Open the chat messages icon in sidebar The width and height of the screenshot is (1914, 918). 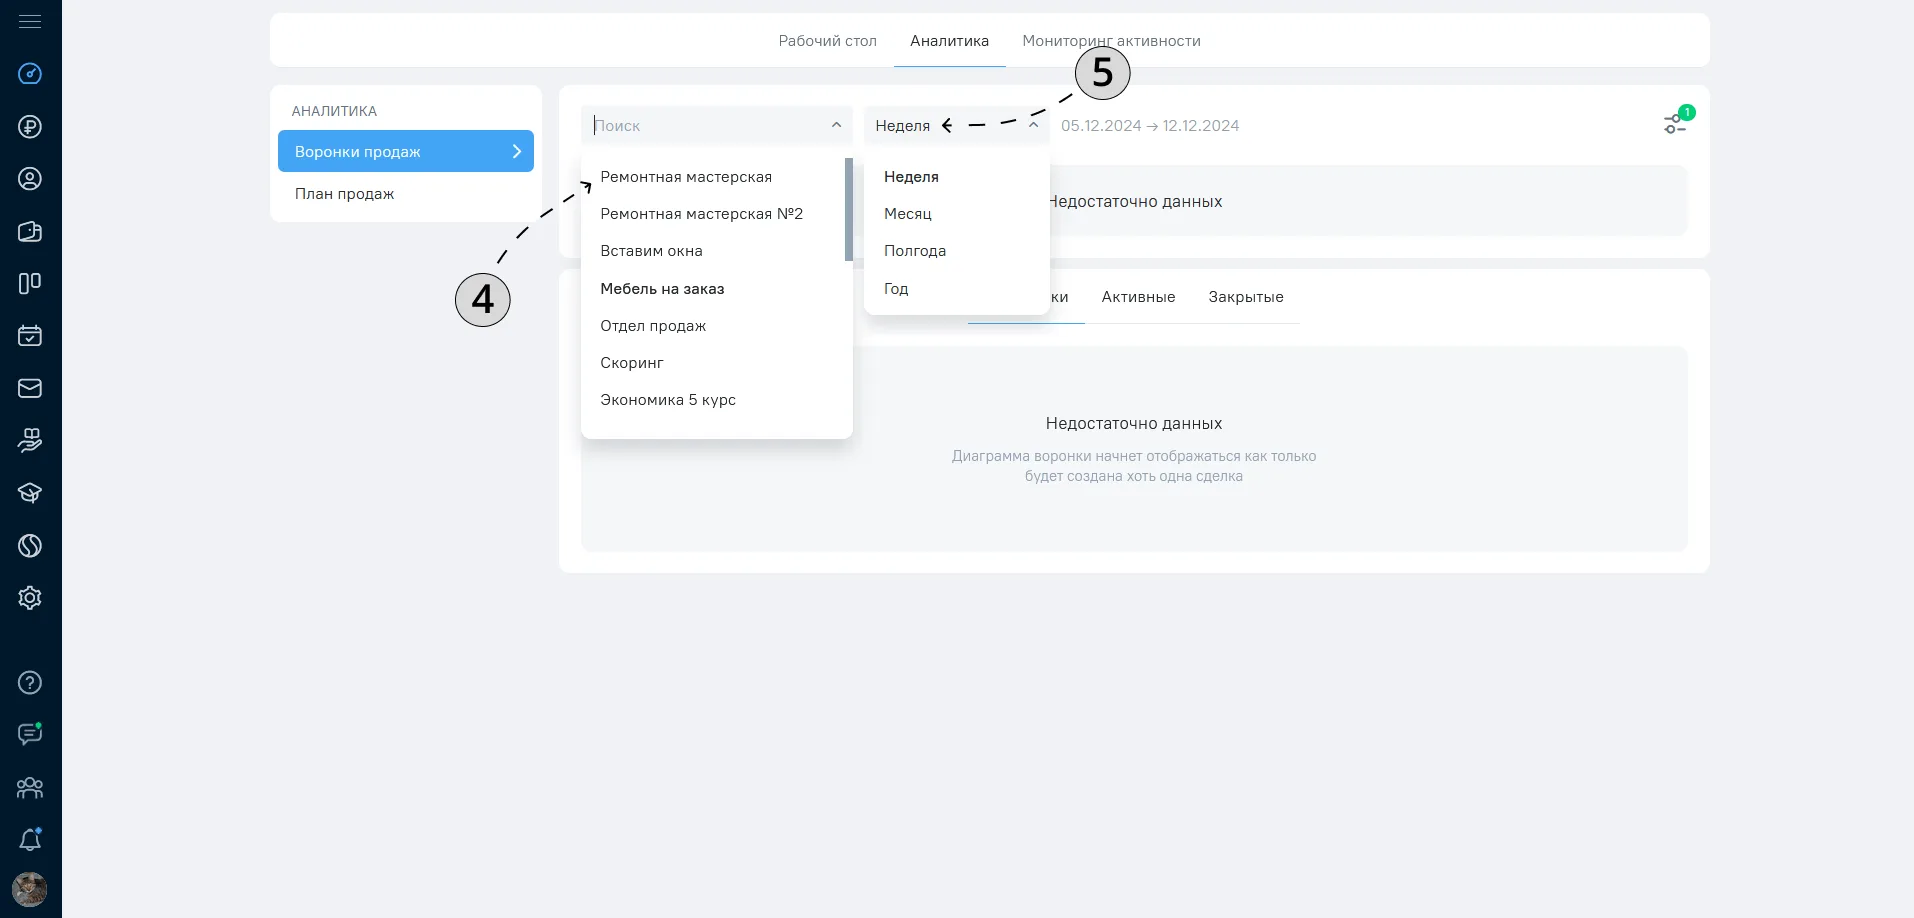pyautogui.click(x=30, y=734)
